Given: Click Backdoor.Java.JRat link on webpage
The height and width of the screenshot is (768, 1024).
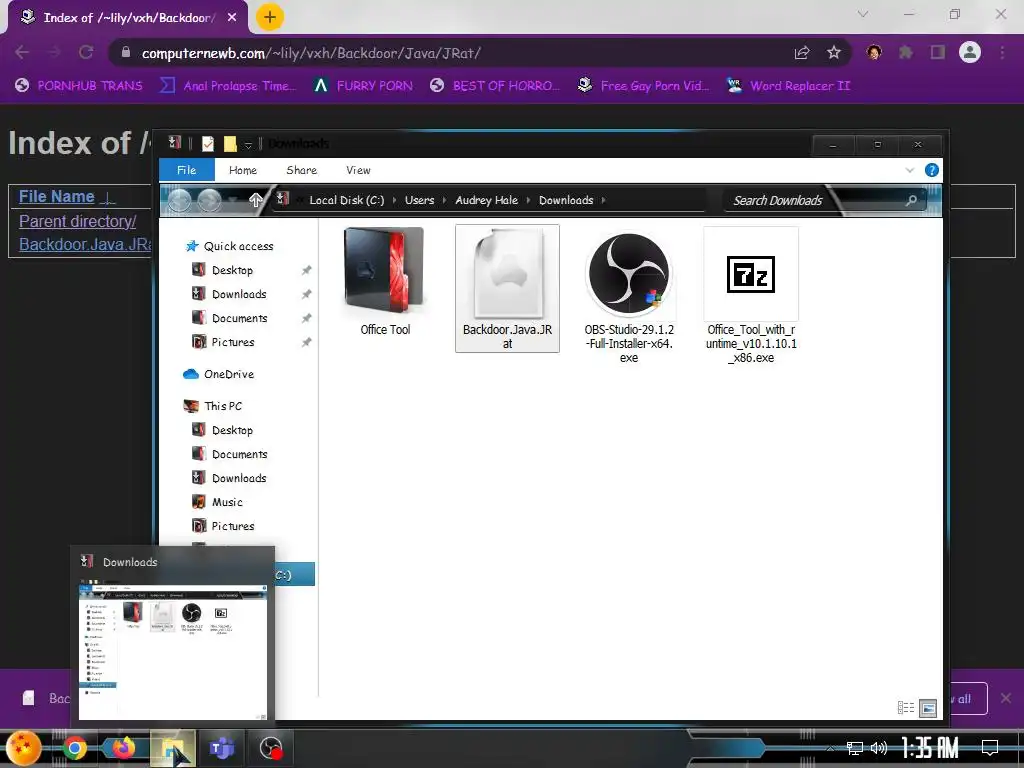Looking at the screenshot, I should [x=85, y=244].
